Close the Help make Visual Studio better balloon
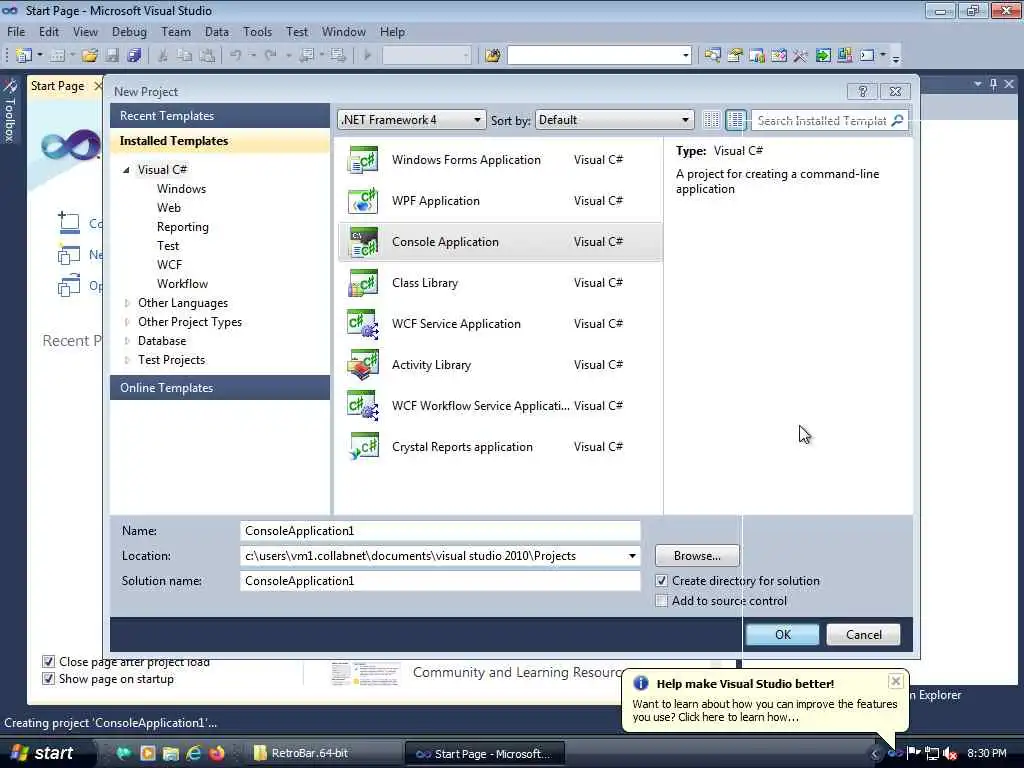Viewport: 1024px width, 768px height. point(895,681)
